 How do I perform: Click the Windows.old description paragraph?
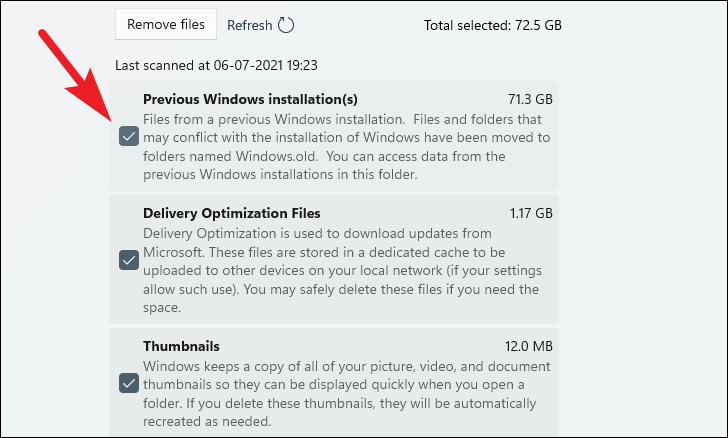coord(345,146)
